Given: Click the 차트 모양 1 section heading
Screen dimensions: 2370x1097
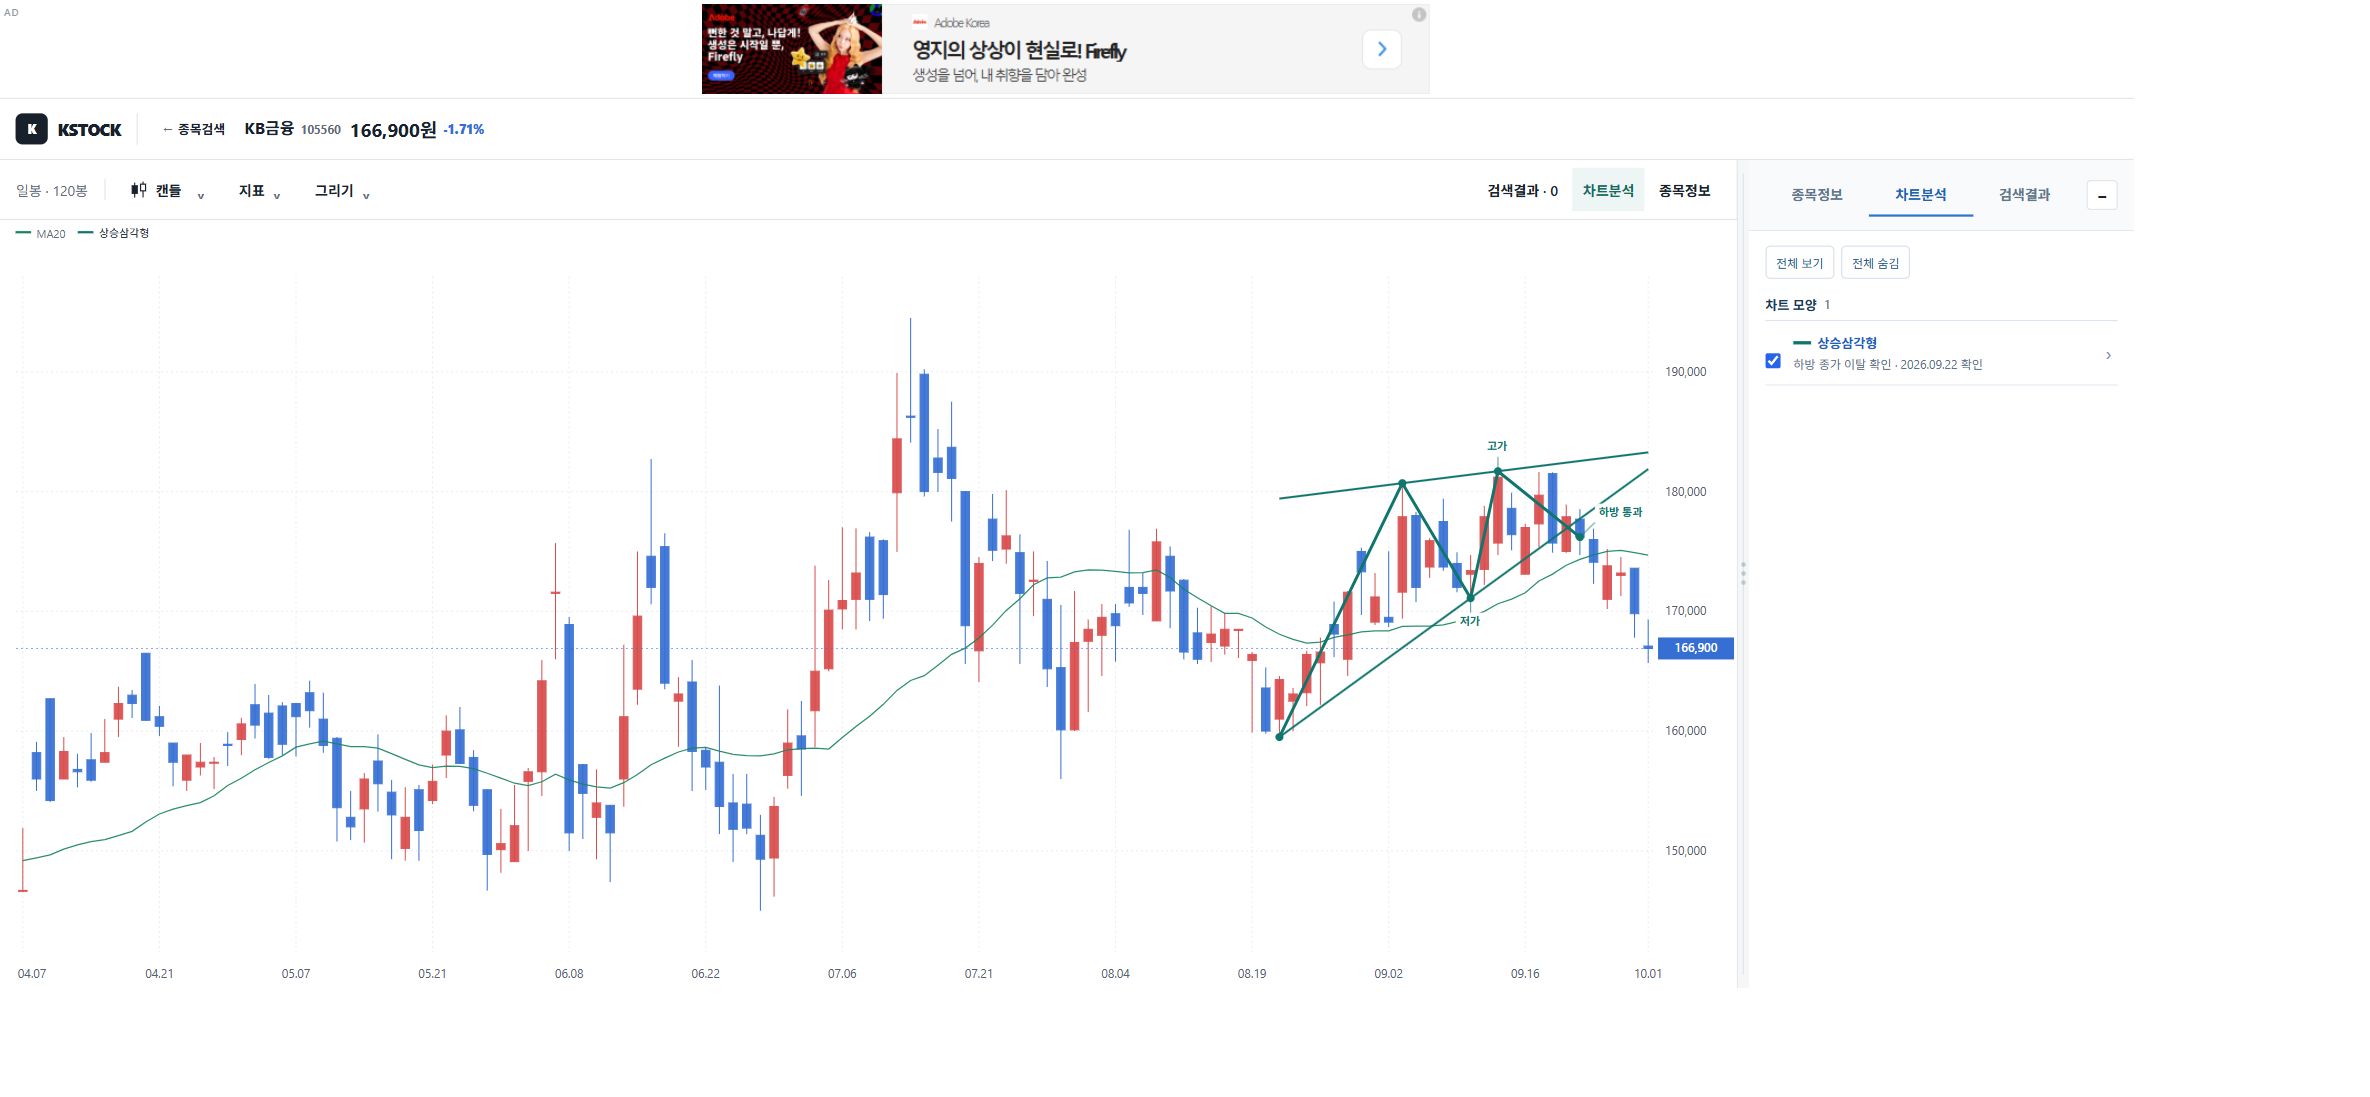Looking at the screenshot, I should point(1797,305).
